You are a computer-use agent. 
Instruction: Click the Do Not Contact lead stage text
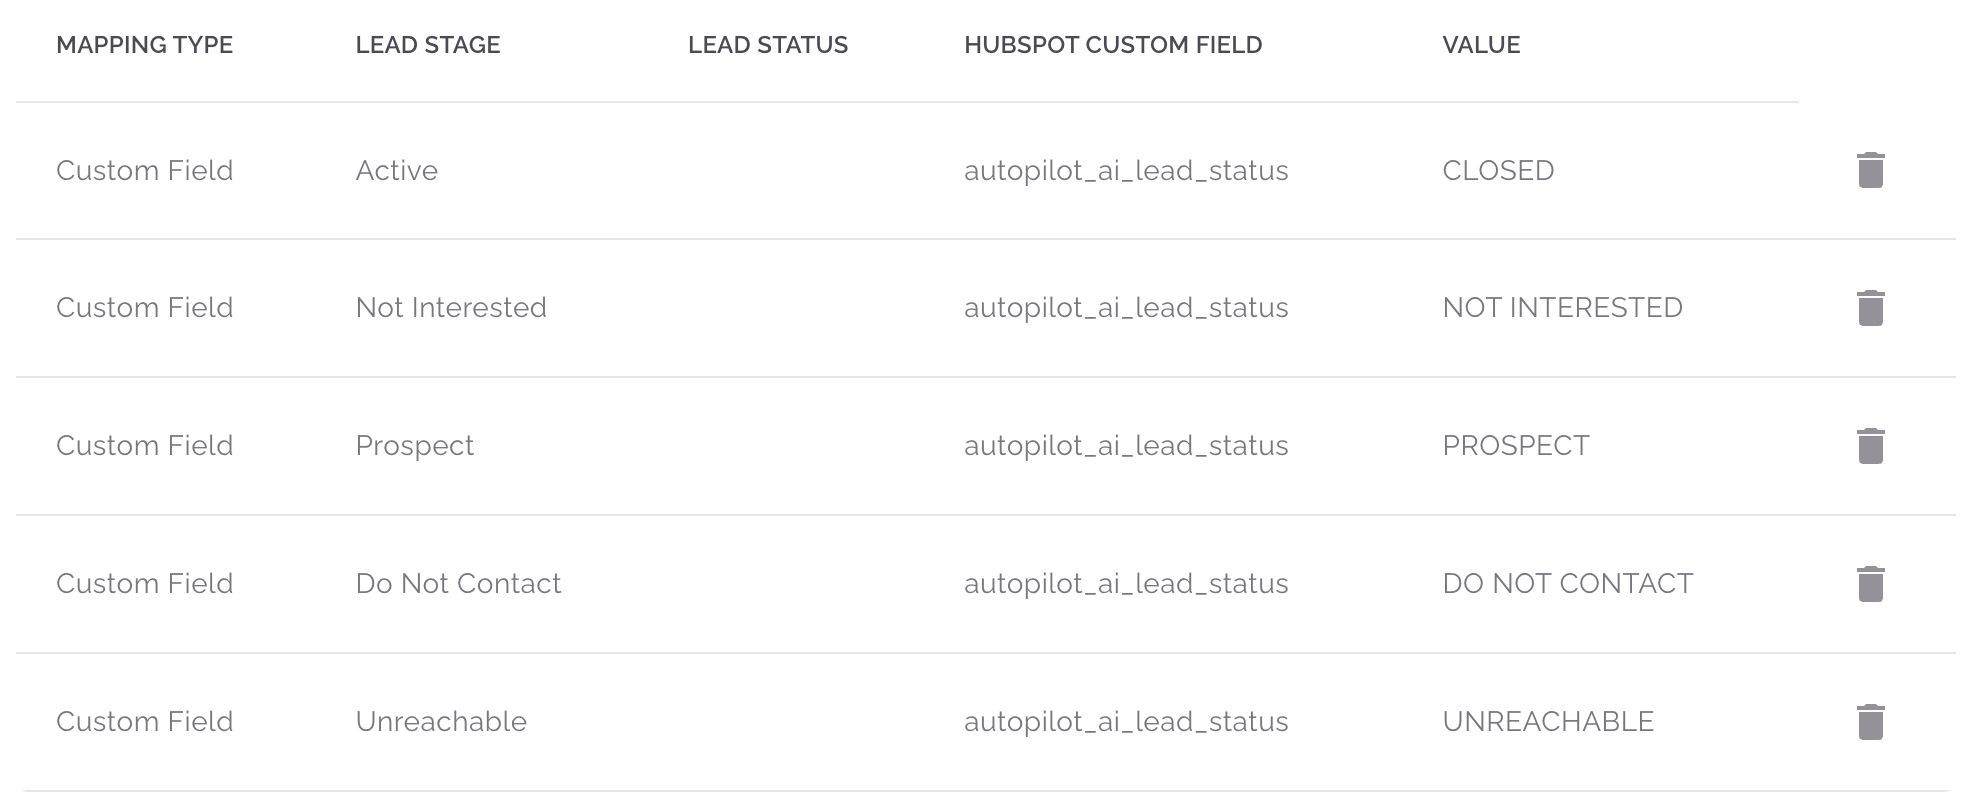click(x=458, y=583)
